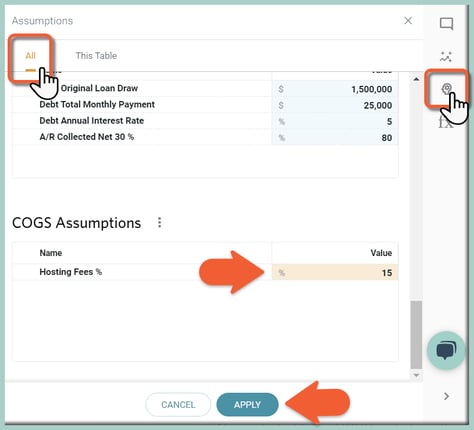Viewport: 474px width, 430px height.
Task: Edit A/R Collected Net 30 % value
Action: coord(335,137)
